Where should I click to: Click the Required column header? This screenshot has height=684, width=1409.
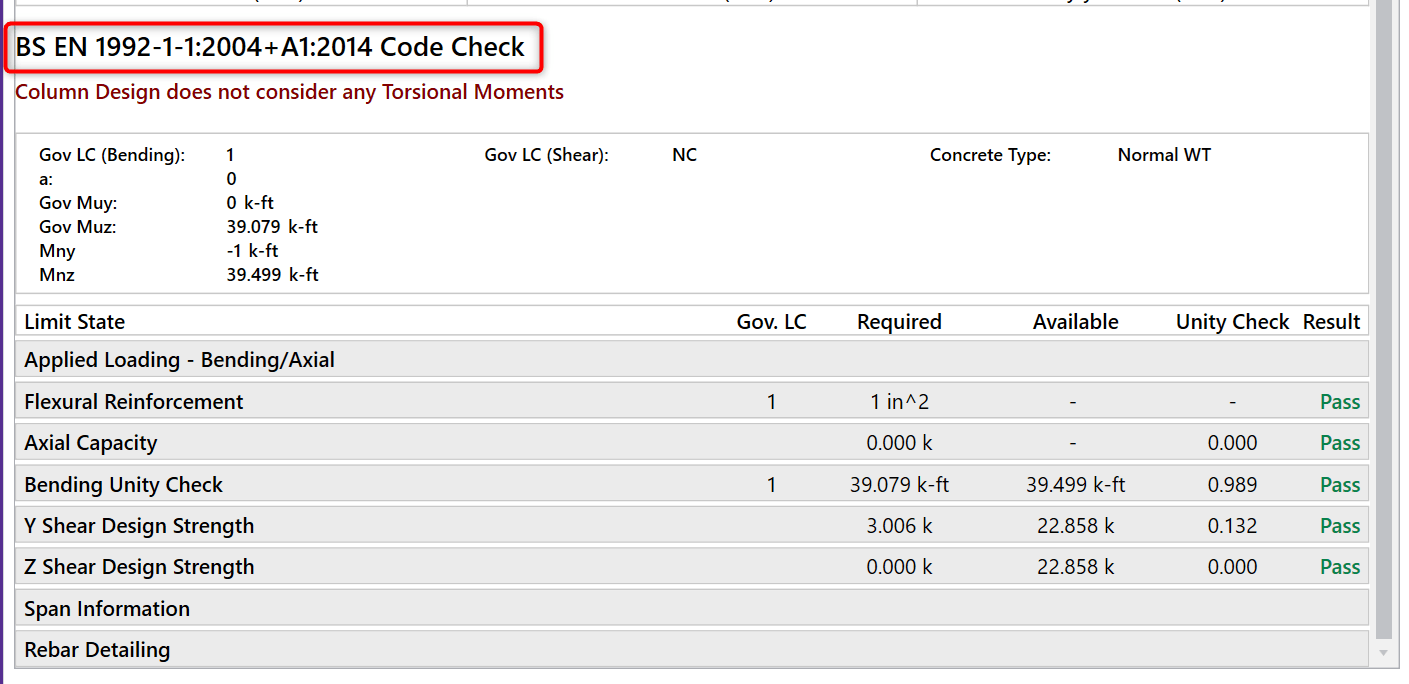pos(899,322)
